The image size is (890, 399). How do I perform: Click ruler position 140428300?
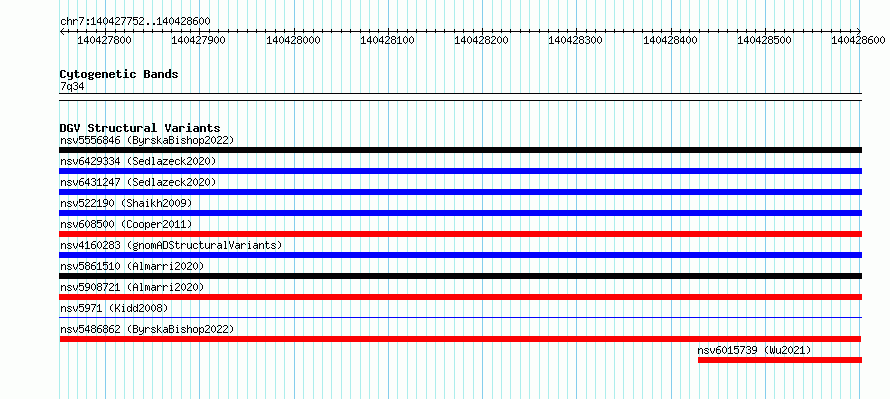[576, 40]
